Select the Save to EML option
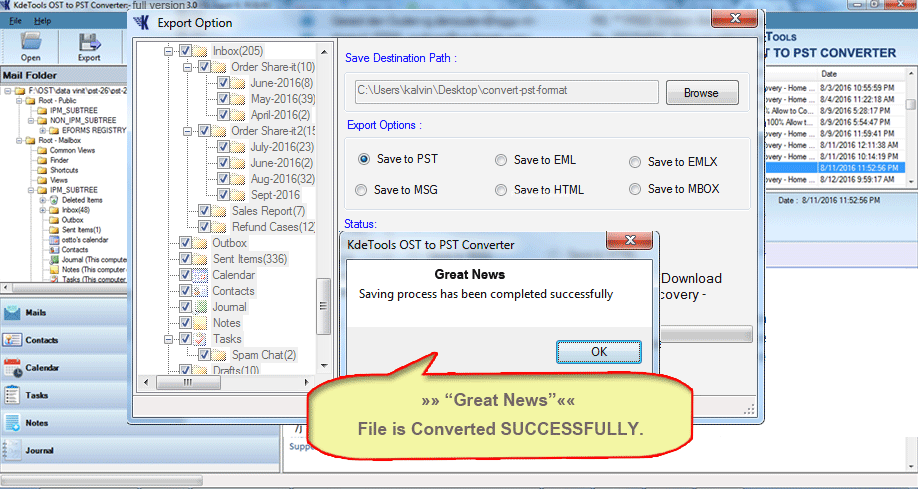 pyautogui.click(x=501, y=160)
